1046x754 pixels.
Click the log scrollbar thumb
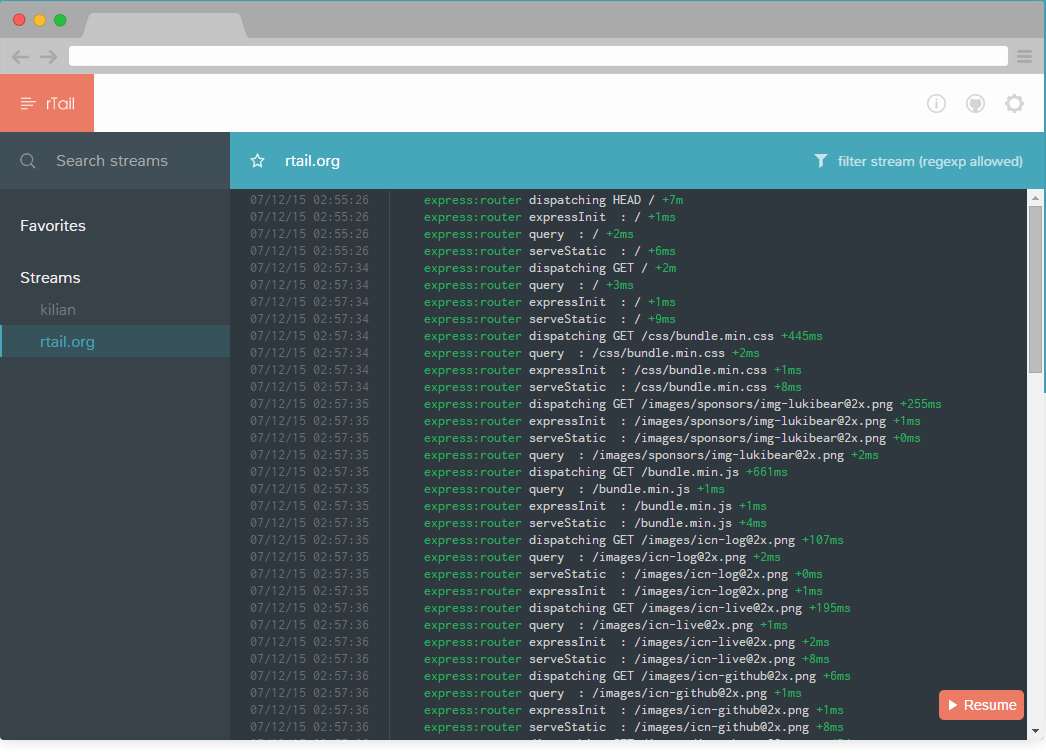(x=1035, y=290)
